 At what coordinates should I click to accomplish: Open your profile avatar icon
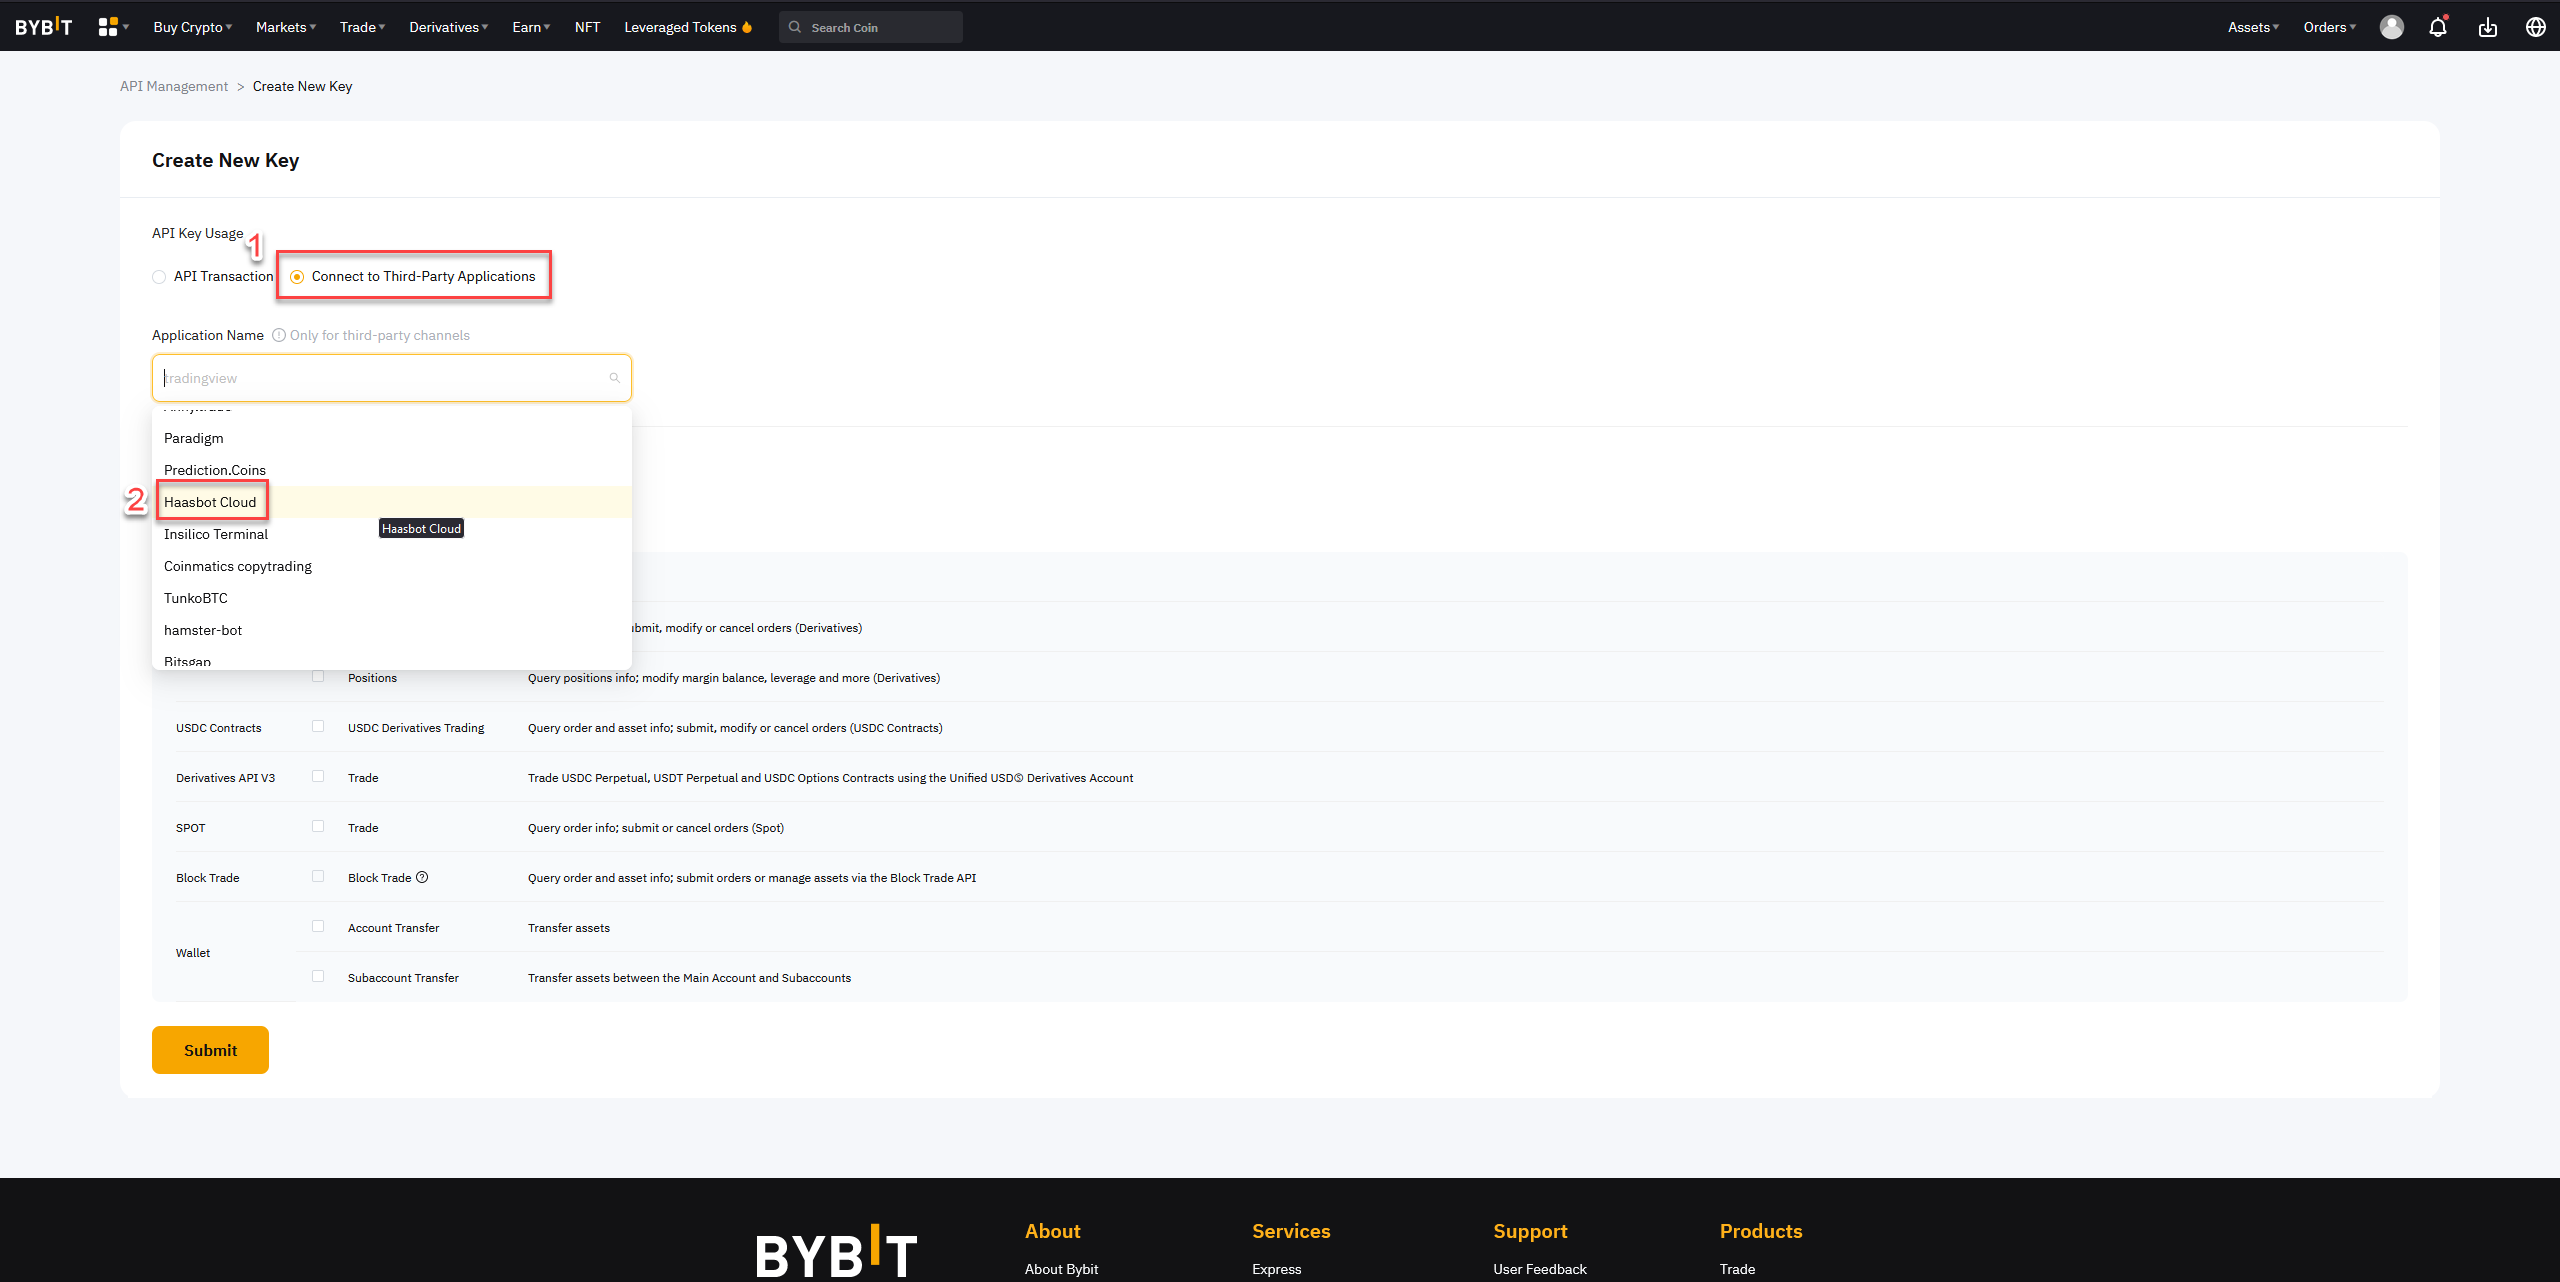click(x=2391, y=27)
